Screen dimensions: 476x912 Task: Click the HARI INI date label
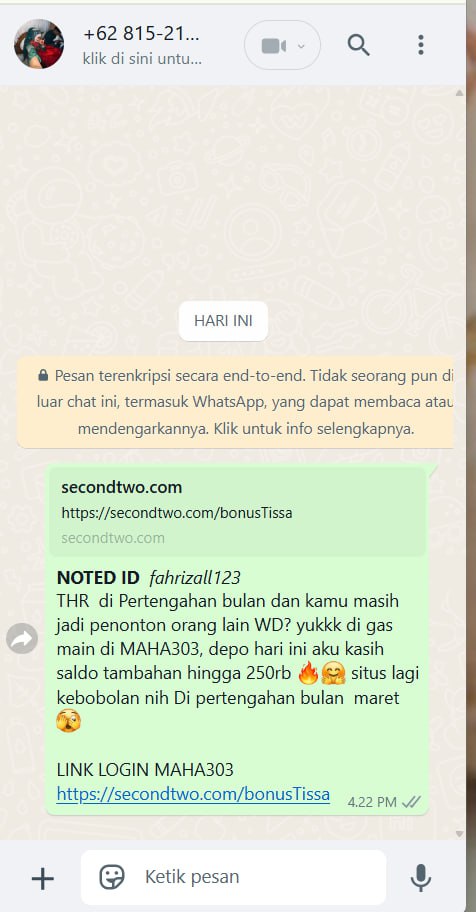click(x=223, y=321)
